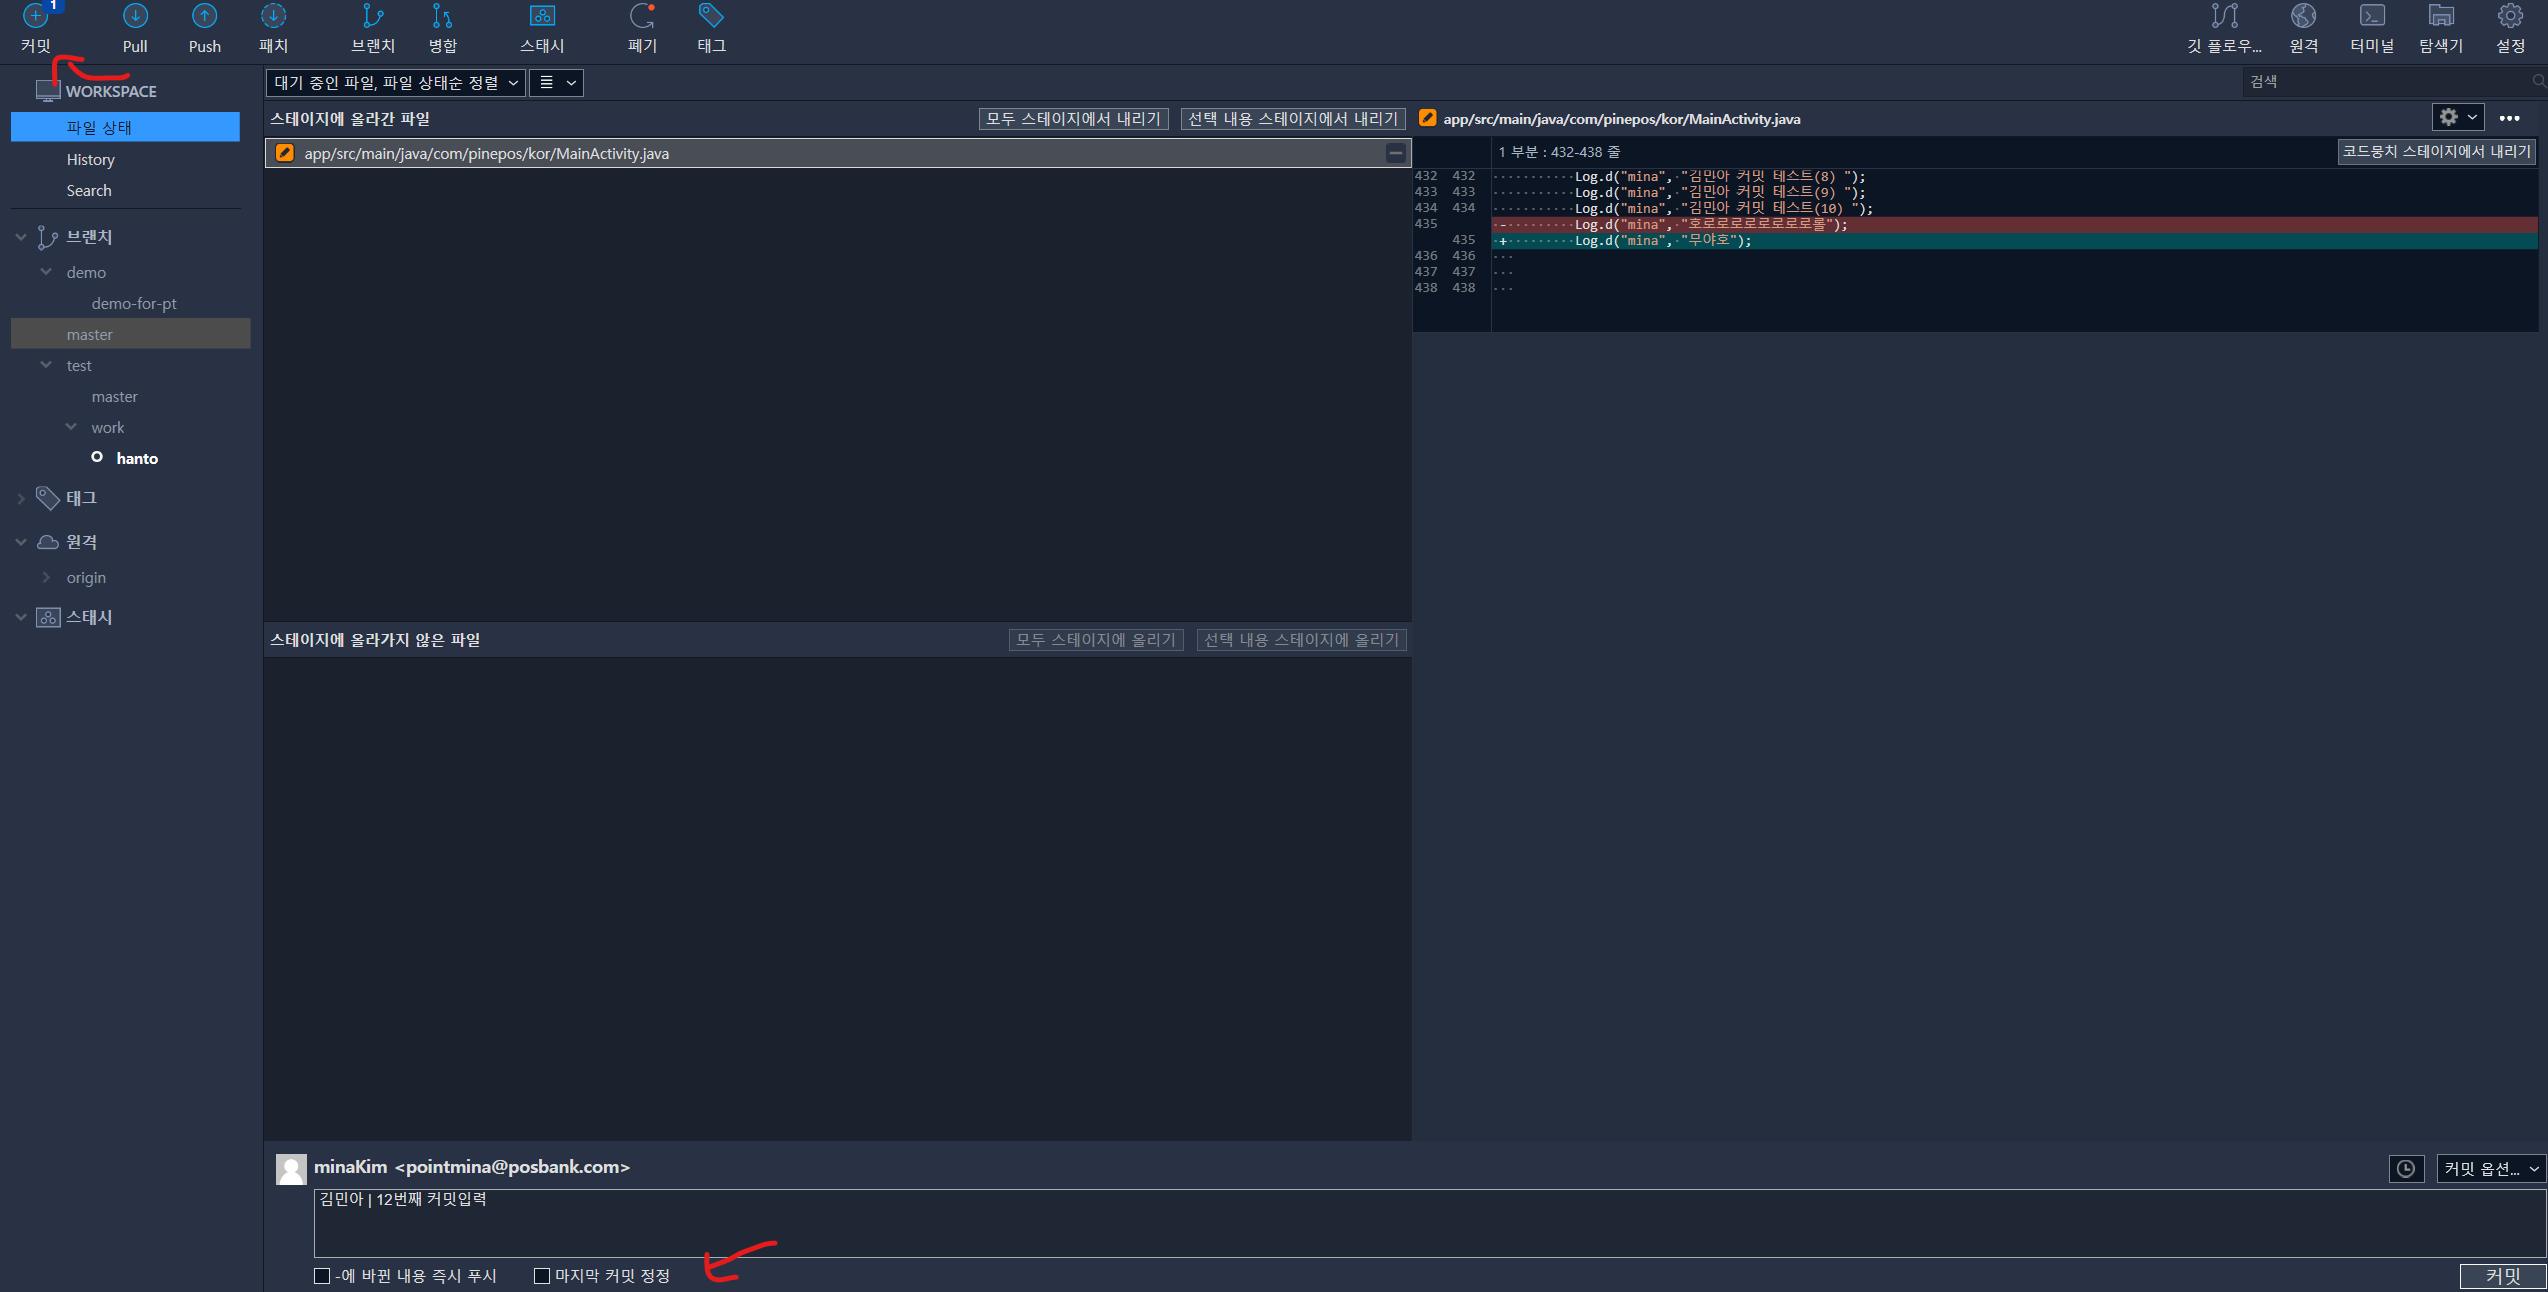Open the 대기 중인 파일 sort dropdown
The width and height of the screenshot is (2548, 1292).
click(396, 83)
